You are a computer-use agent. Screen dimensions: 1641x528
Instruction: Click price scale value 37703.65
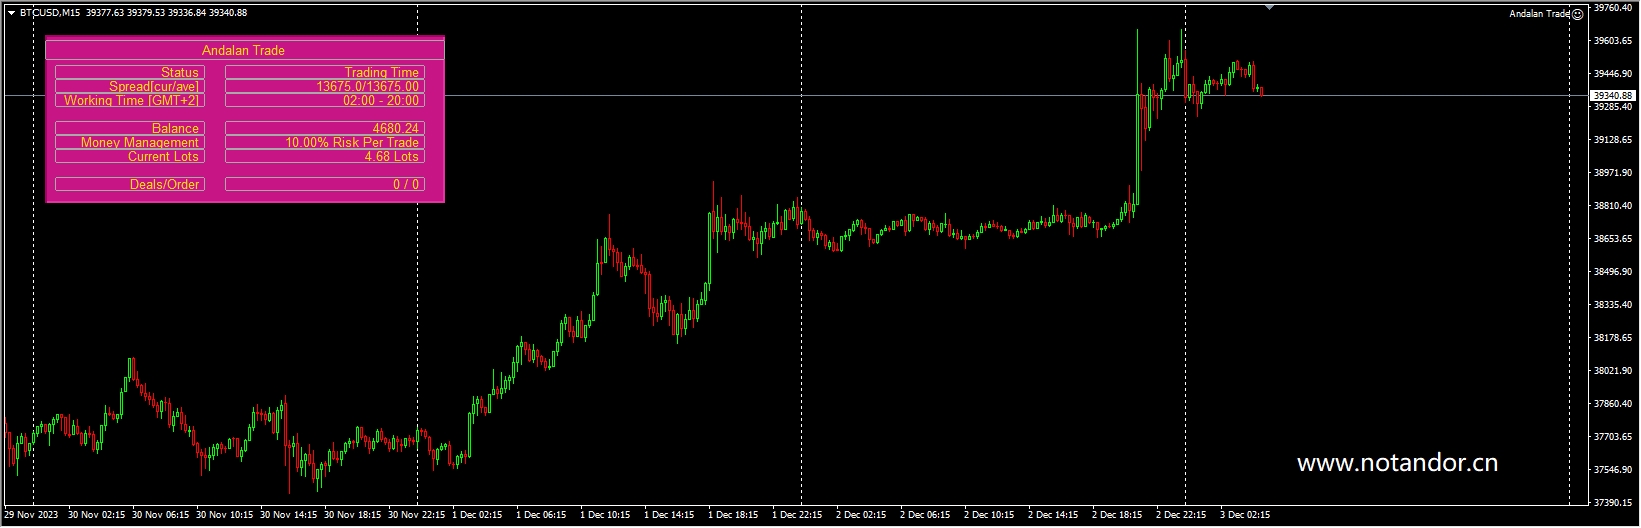1612,437
